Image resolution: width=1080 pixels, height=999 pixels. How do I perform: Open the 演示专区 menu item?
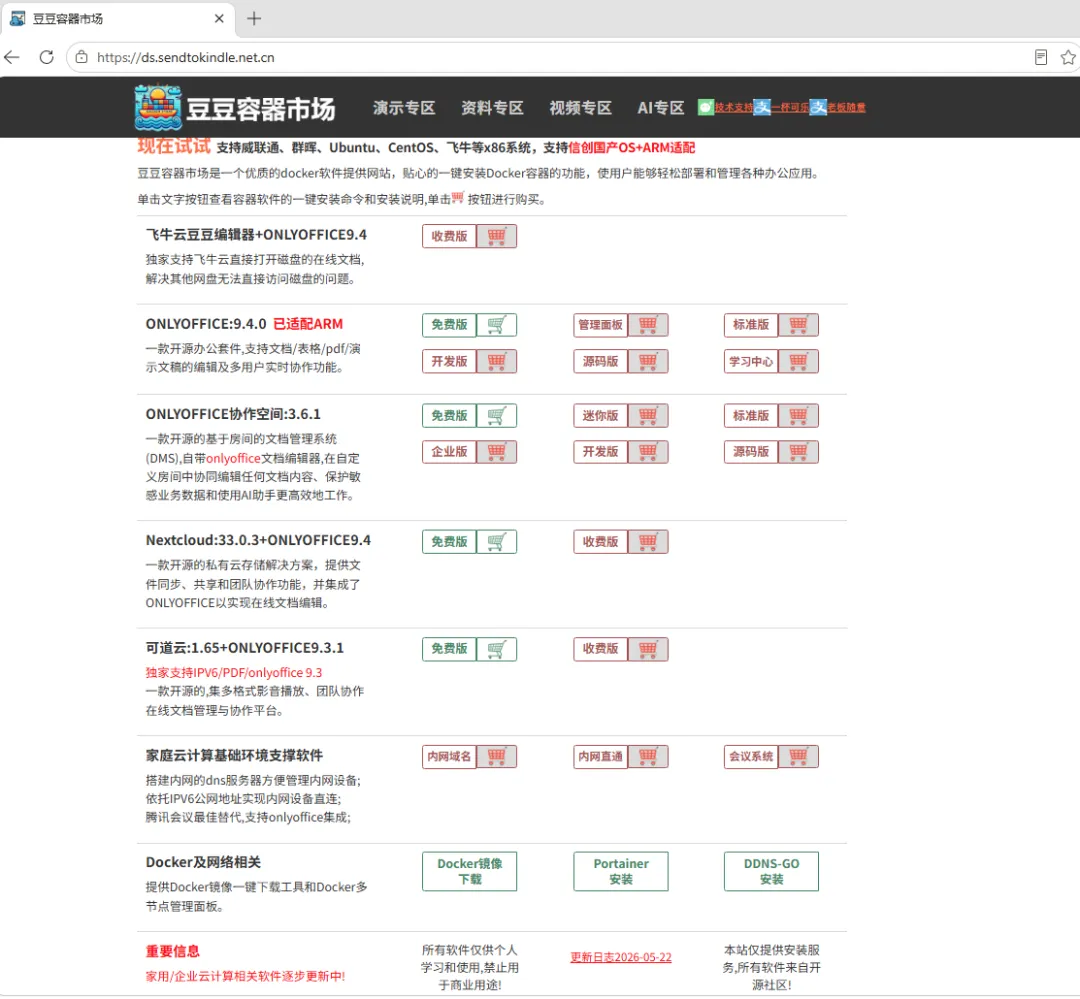pos(404,108)
